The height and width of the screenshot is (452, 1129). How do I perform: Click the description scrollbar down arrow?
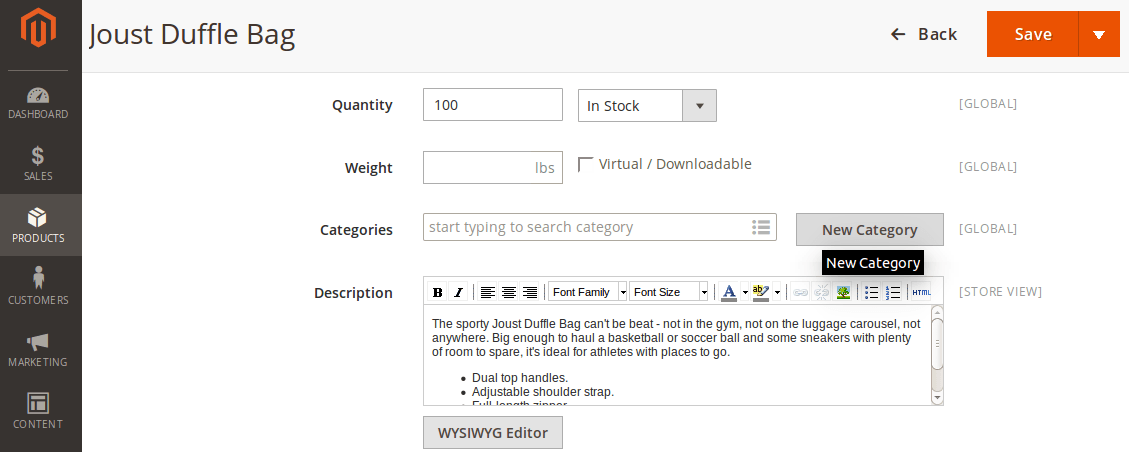coord(937,397)
